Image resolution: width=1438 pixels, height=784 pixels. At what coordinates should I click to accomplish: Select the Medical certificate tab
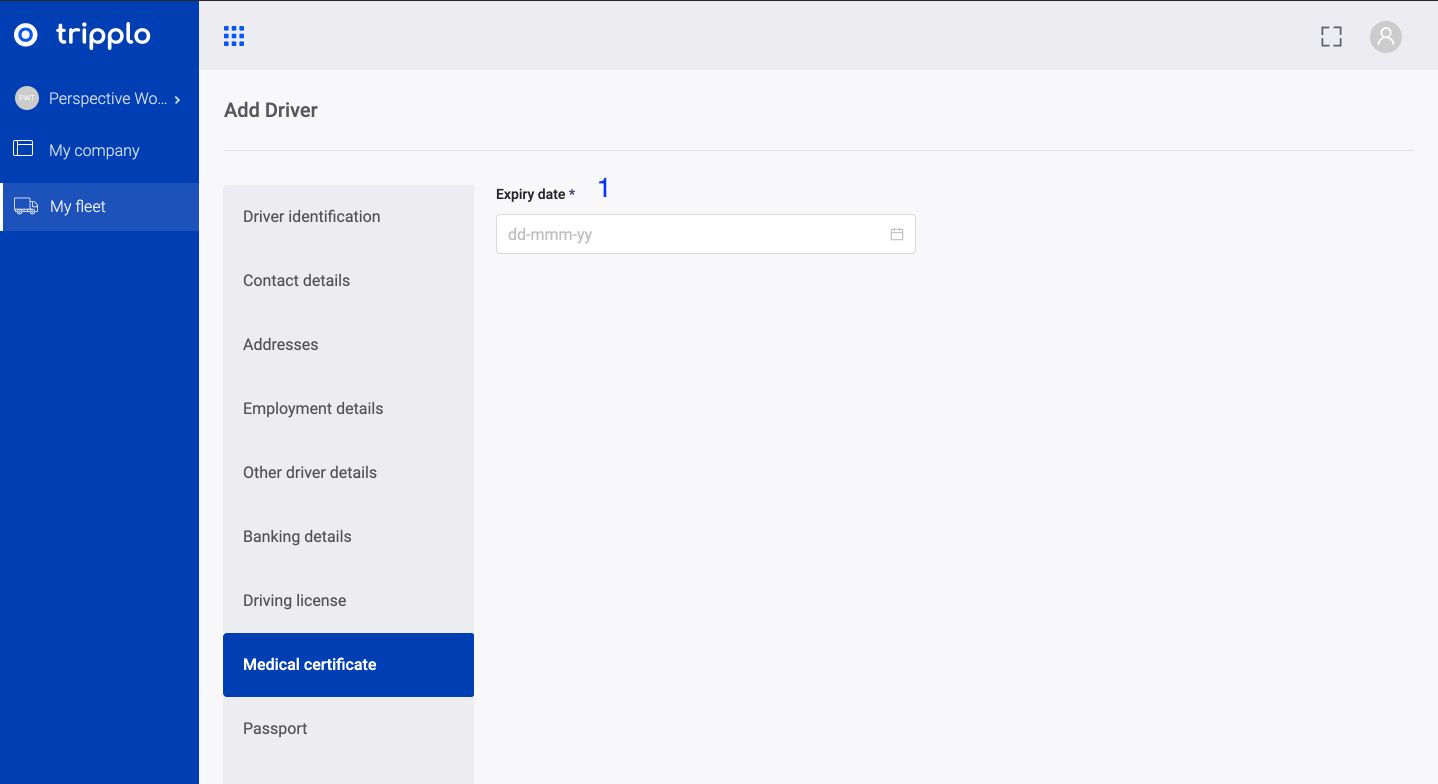click(309, 664)
